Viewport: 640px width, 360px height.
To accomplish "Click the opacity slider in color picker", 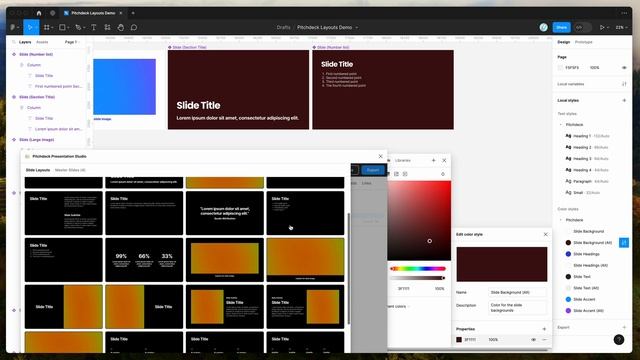I will [418, 278].
